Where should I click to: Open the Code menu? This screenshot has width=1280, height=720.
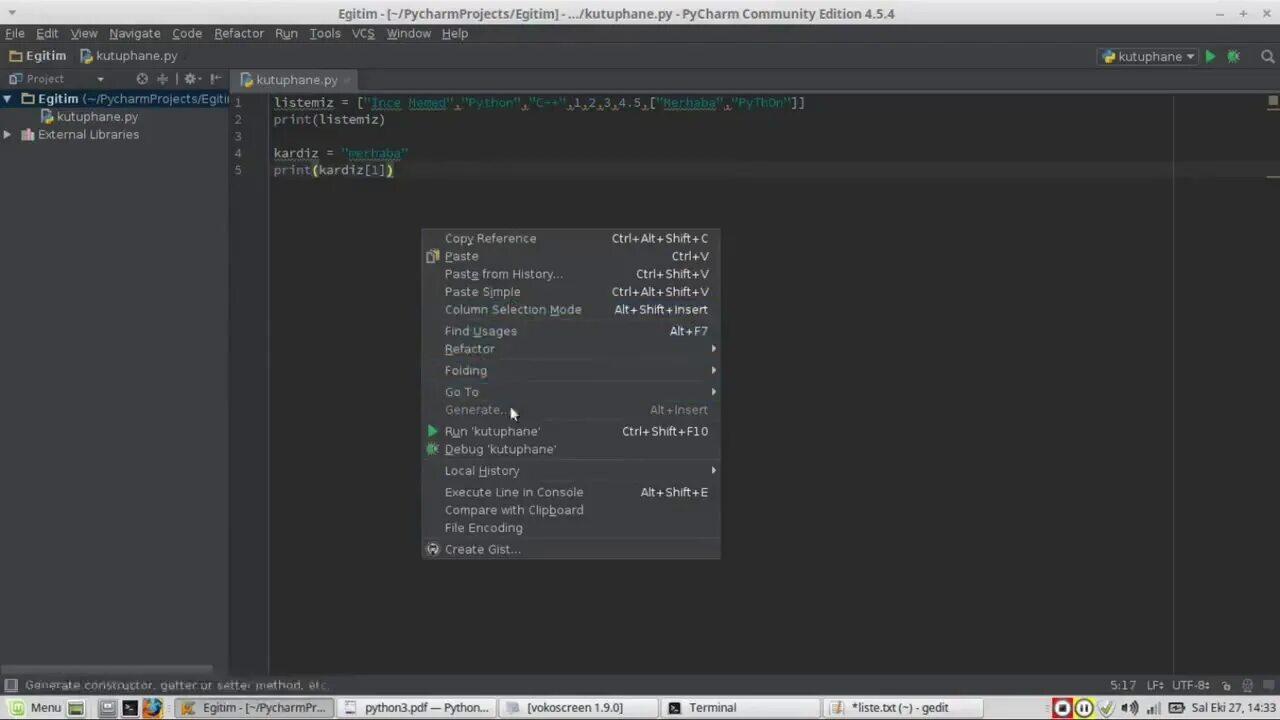[187, 33]
